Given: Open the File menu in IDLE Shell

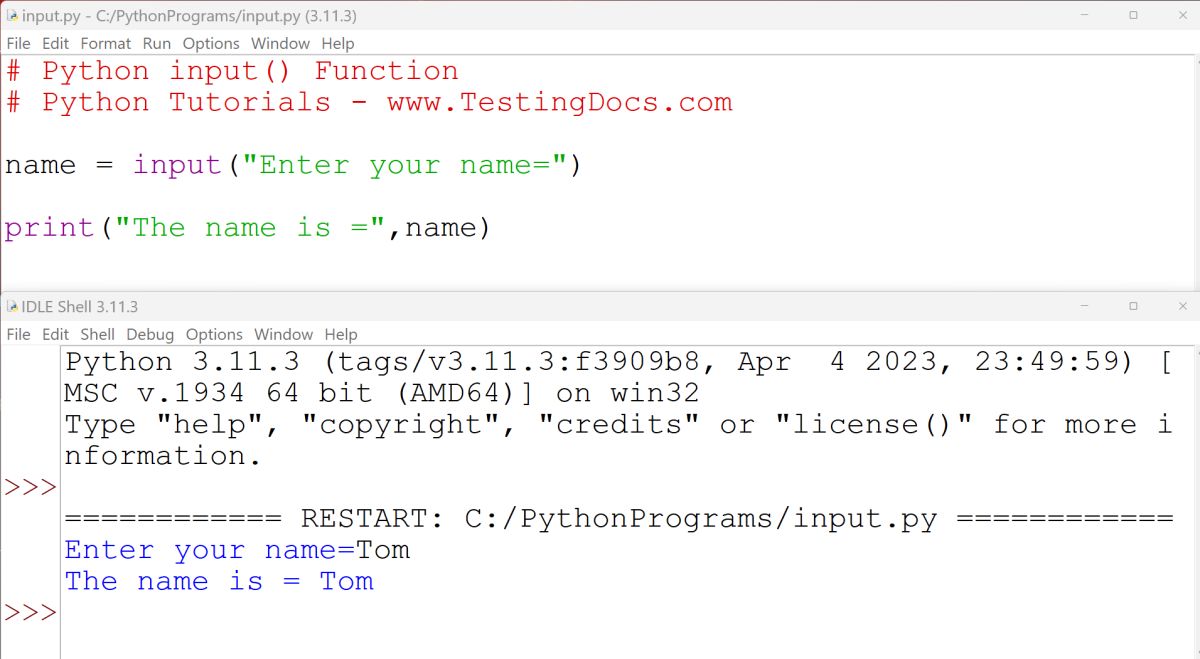Looking at the screenshot, I should [18, 334].
